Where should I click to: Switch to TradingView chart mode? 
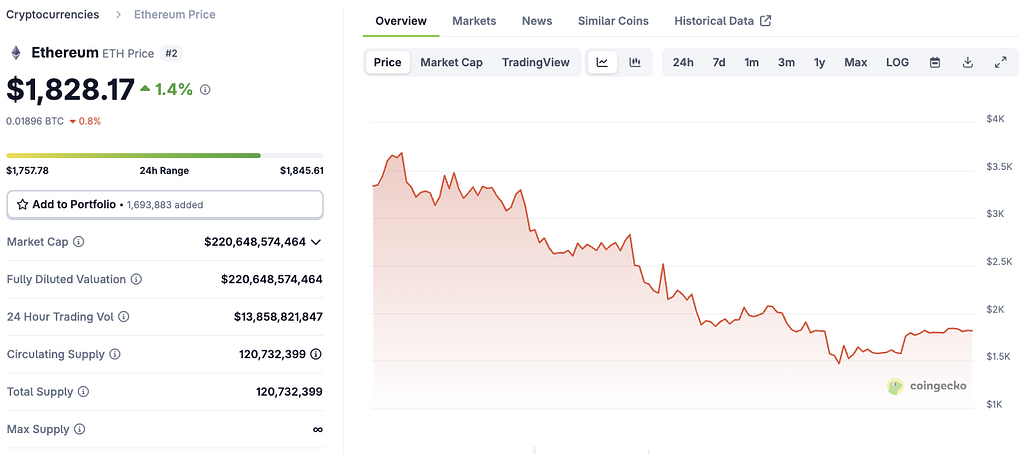point(535,62)
